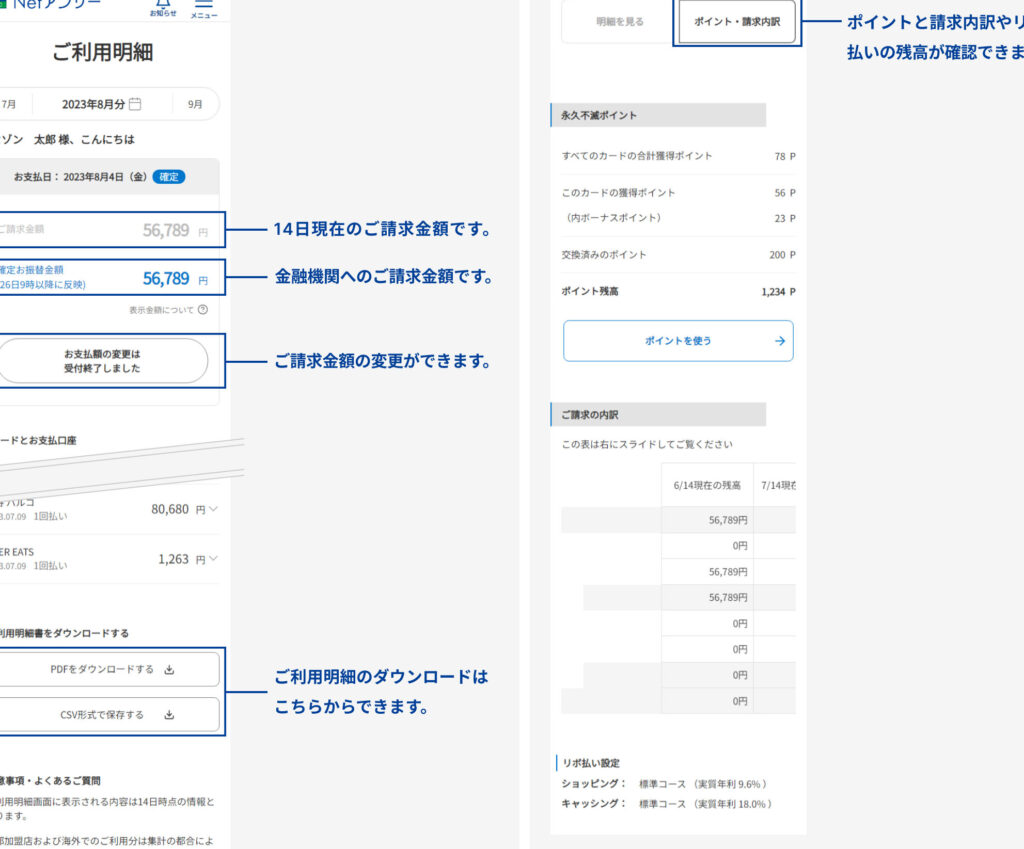Click the すべてのカードの合計獲得ポイント row label

pos(637,156)
